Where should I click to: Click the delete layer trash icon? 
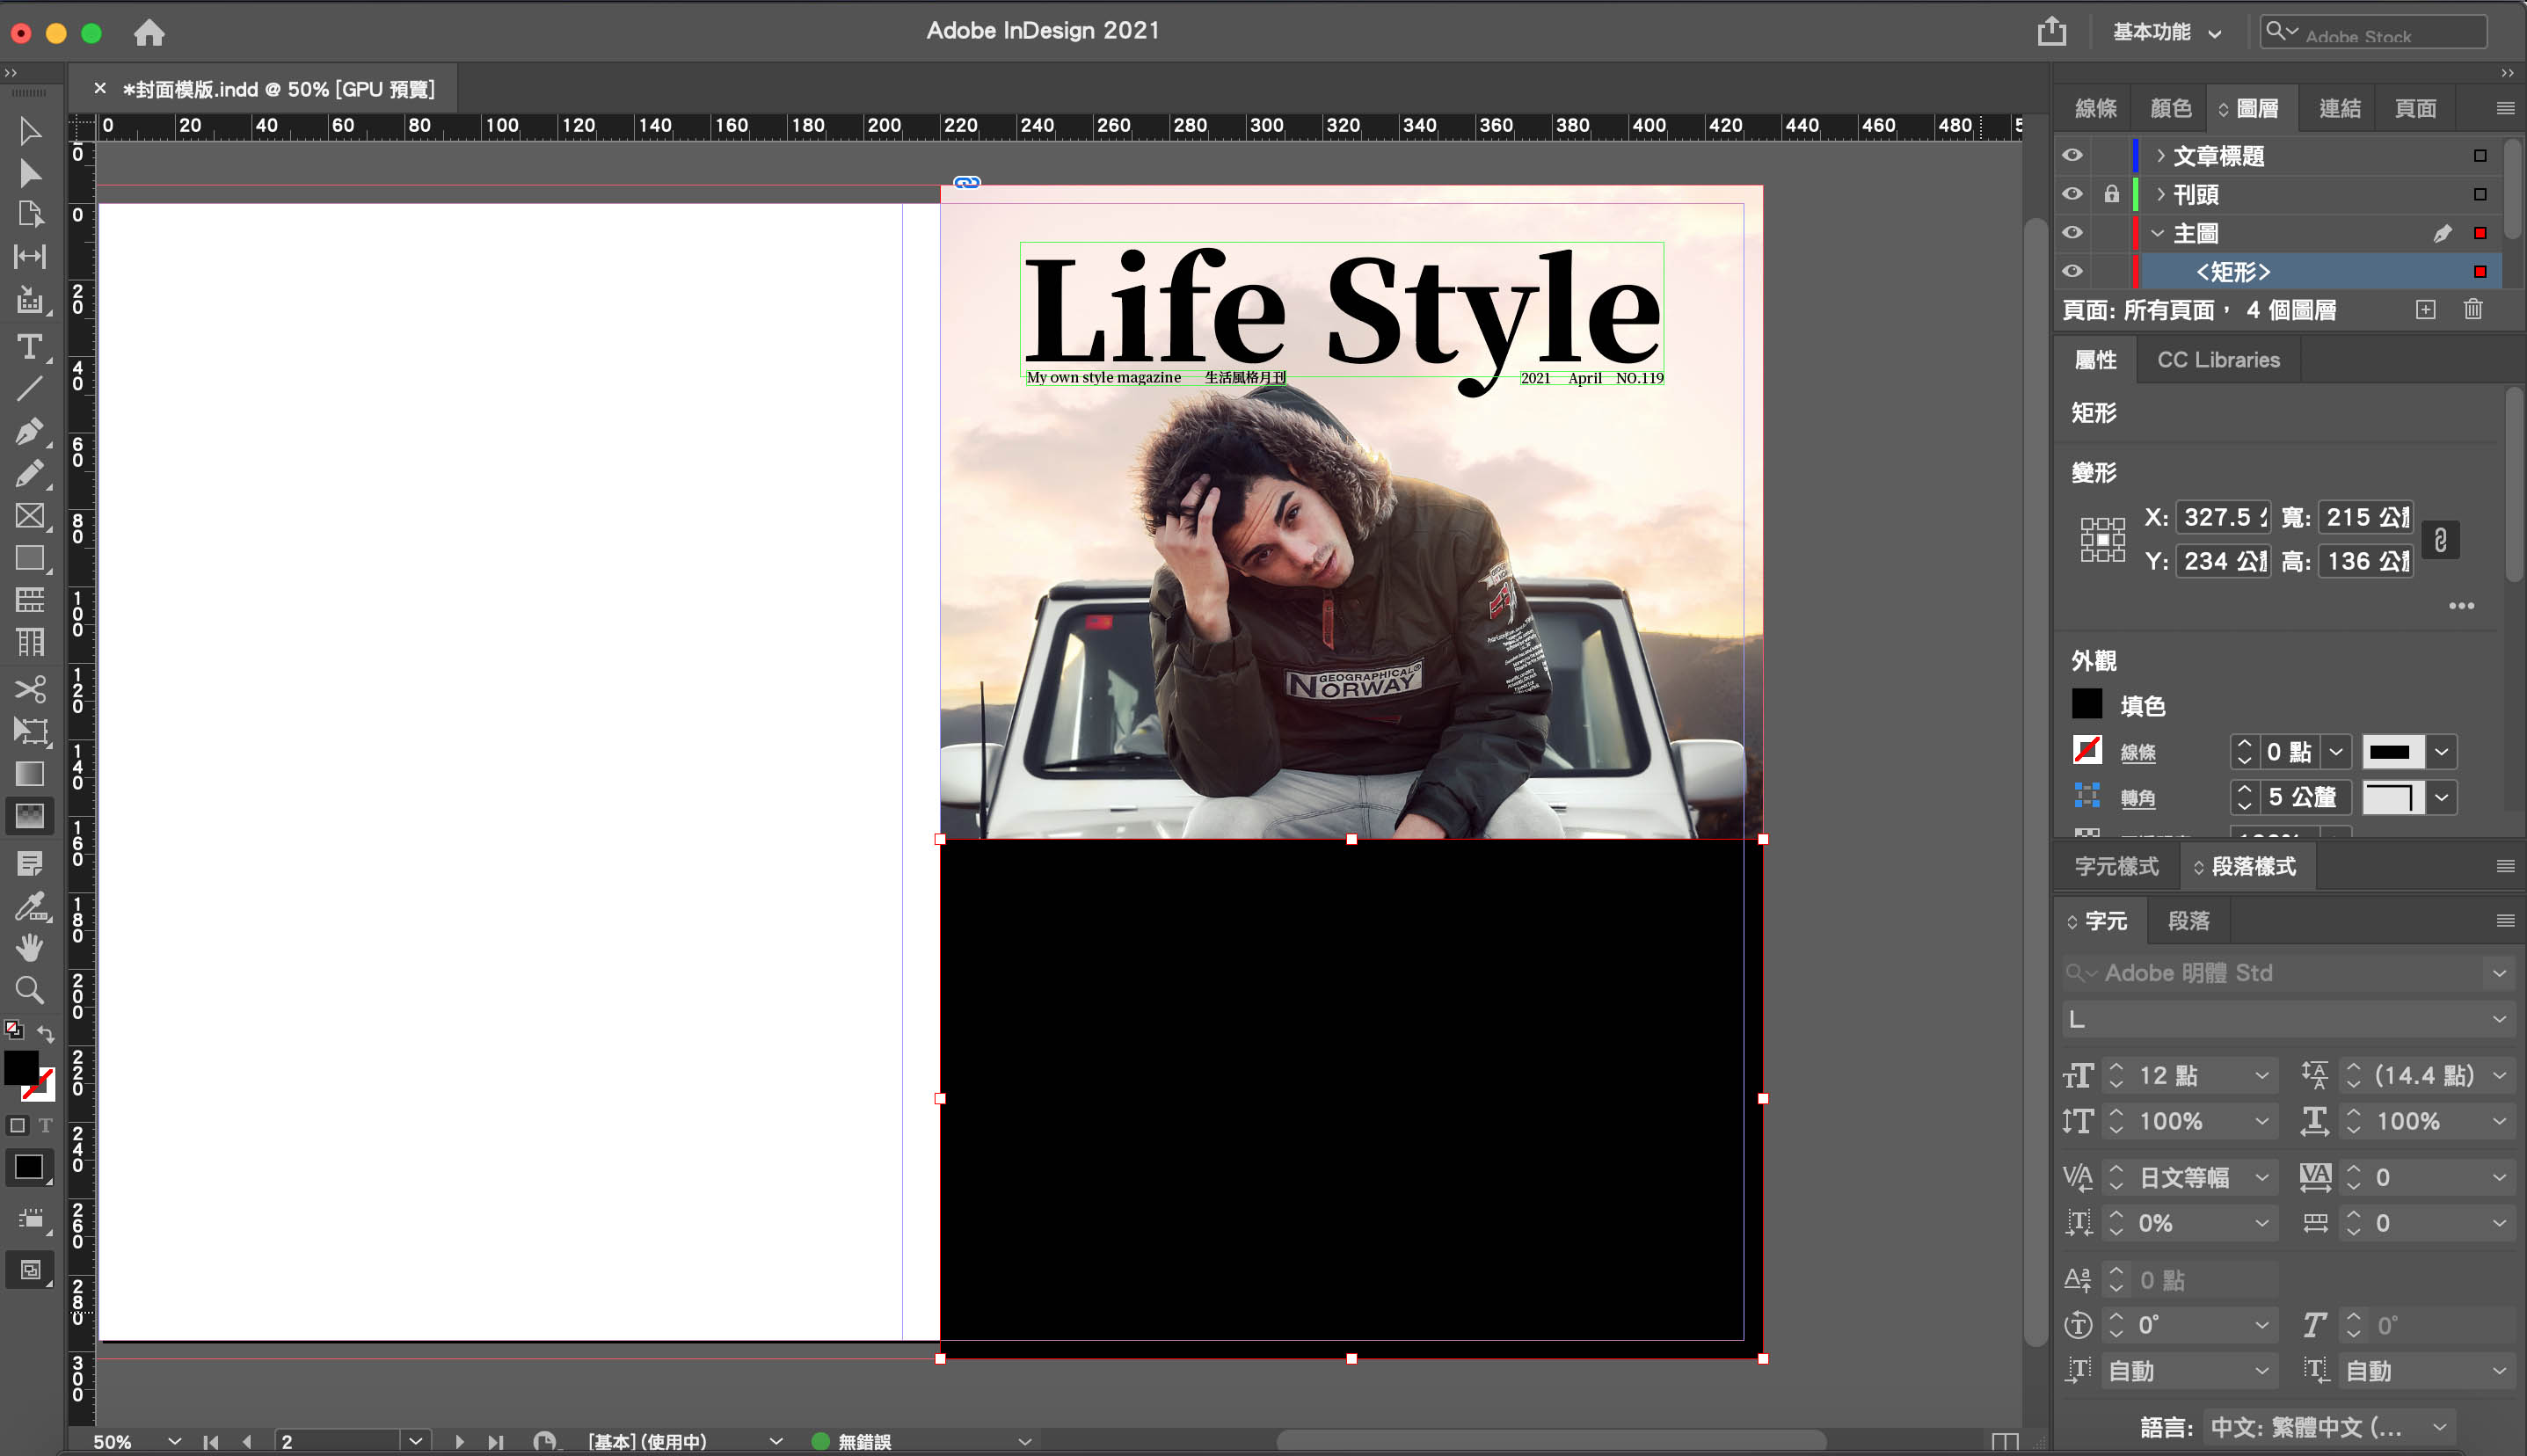2472,310
